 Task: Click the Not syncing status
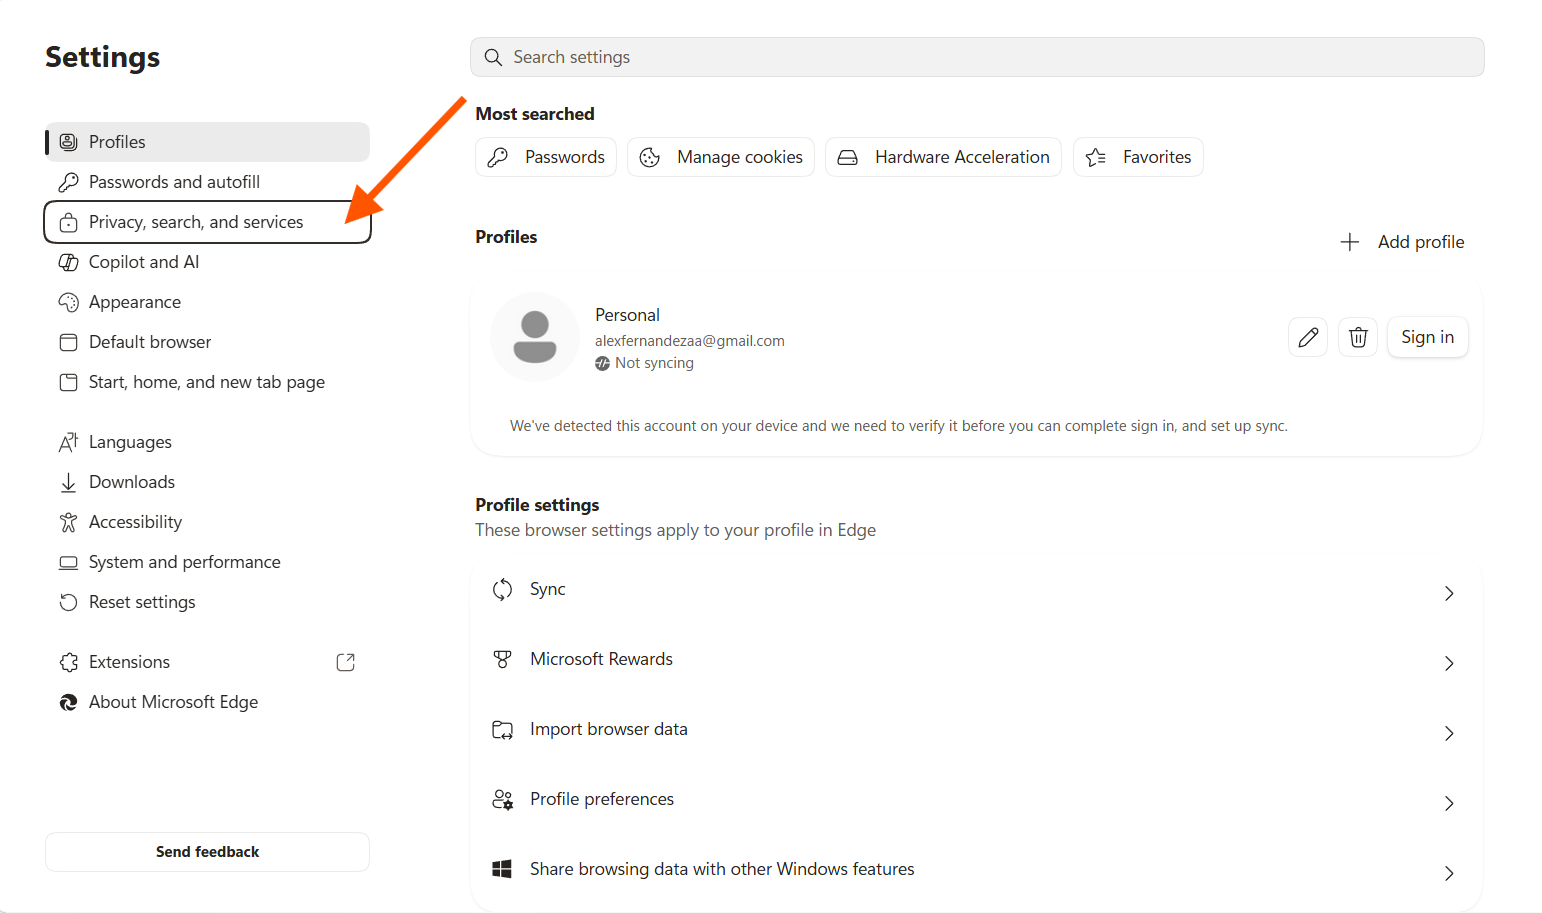[x=645, y=363]
